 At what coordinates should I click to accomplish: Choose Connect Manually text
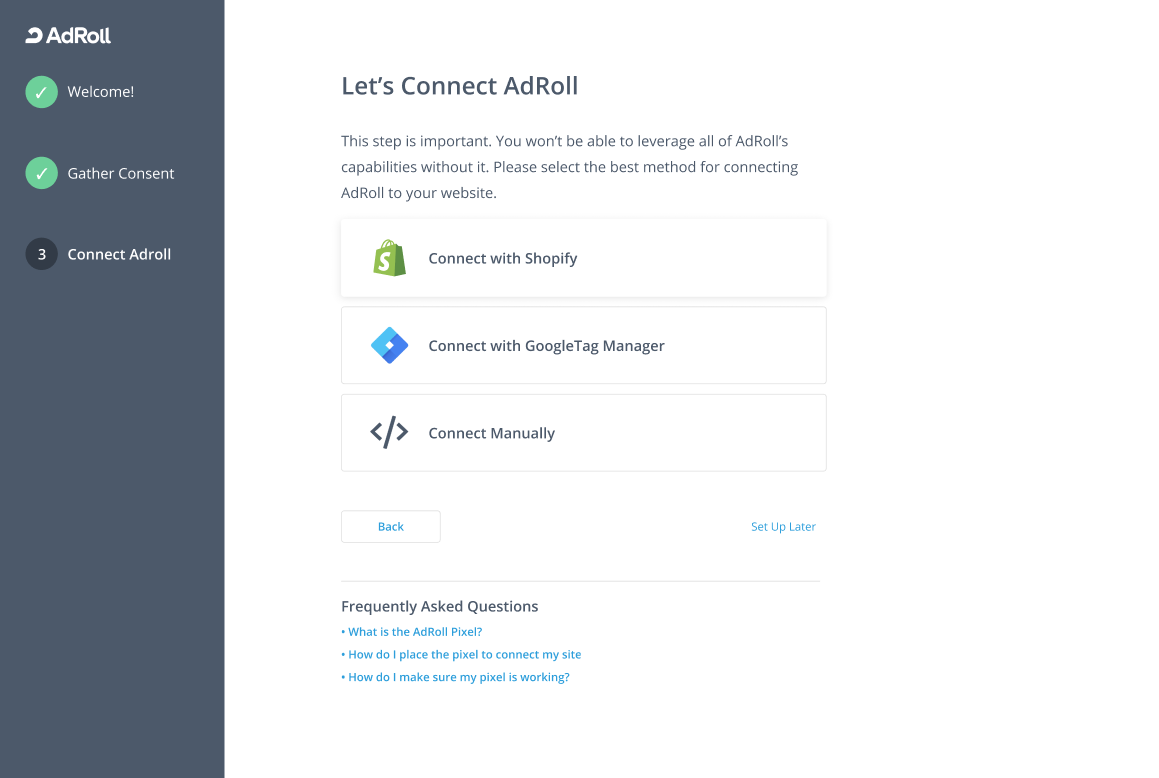492,433
